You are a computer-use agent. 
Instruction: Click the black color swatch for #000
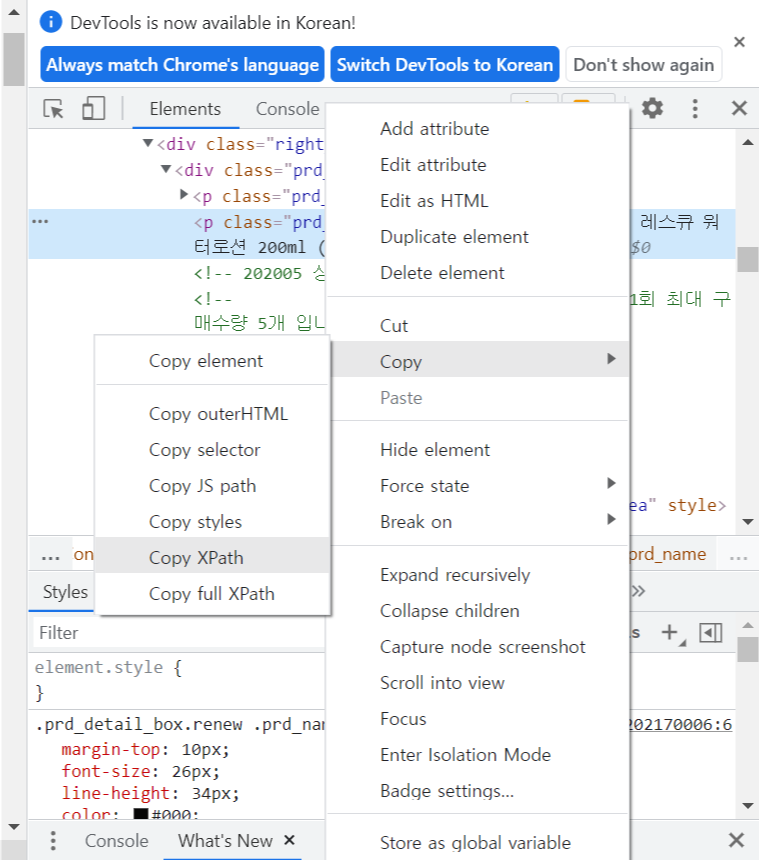[141, 814]
